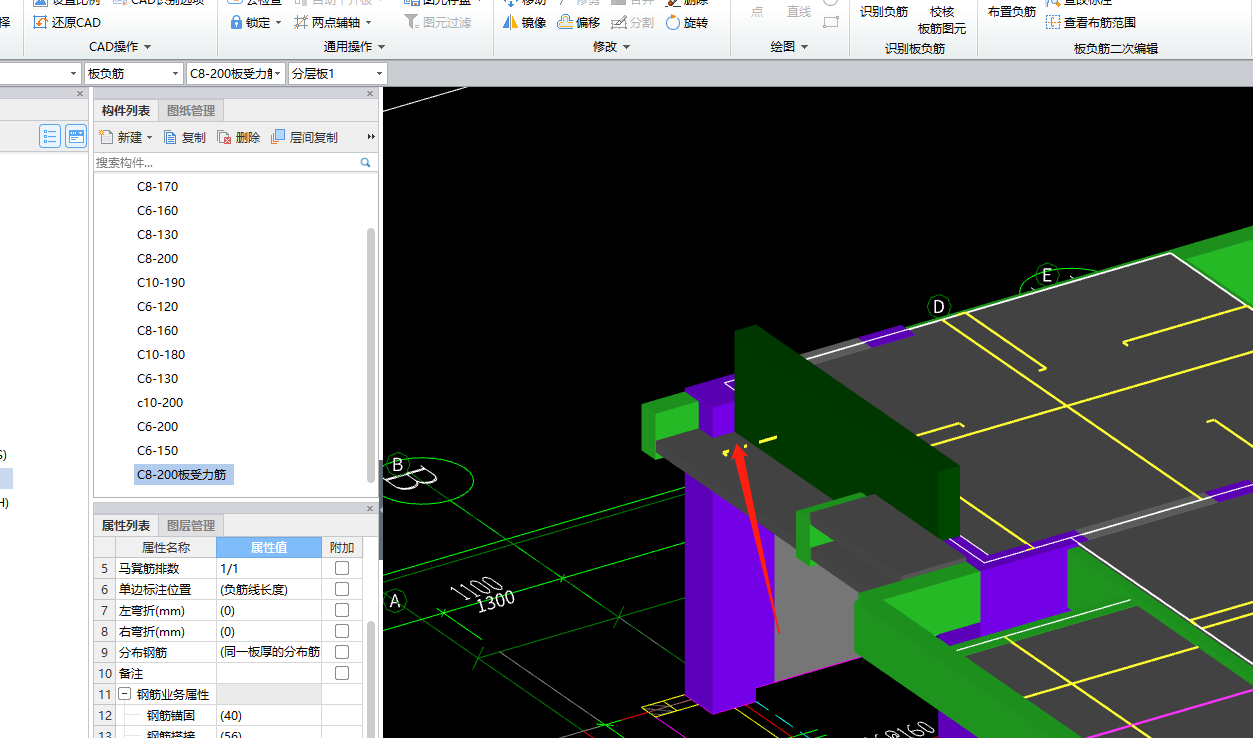Image resolution: width=1253 pixels, height=738 pixels.
Task: Click the 删除 delete component button
Action: click(x=239, y=137)
